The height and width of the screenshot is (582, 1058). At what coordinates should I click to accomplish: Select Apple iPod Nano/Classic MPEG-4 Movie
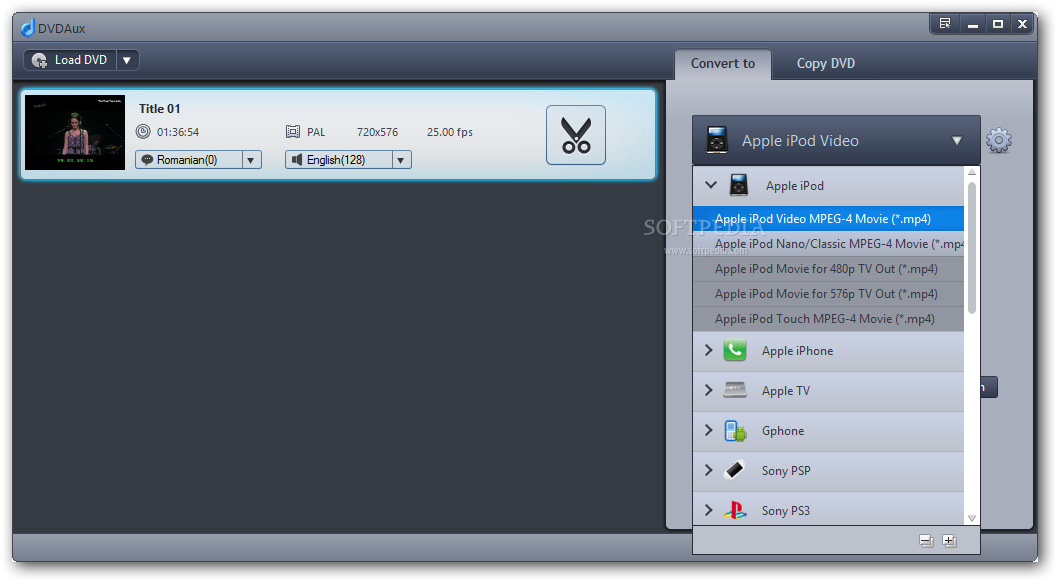[828, 243]
